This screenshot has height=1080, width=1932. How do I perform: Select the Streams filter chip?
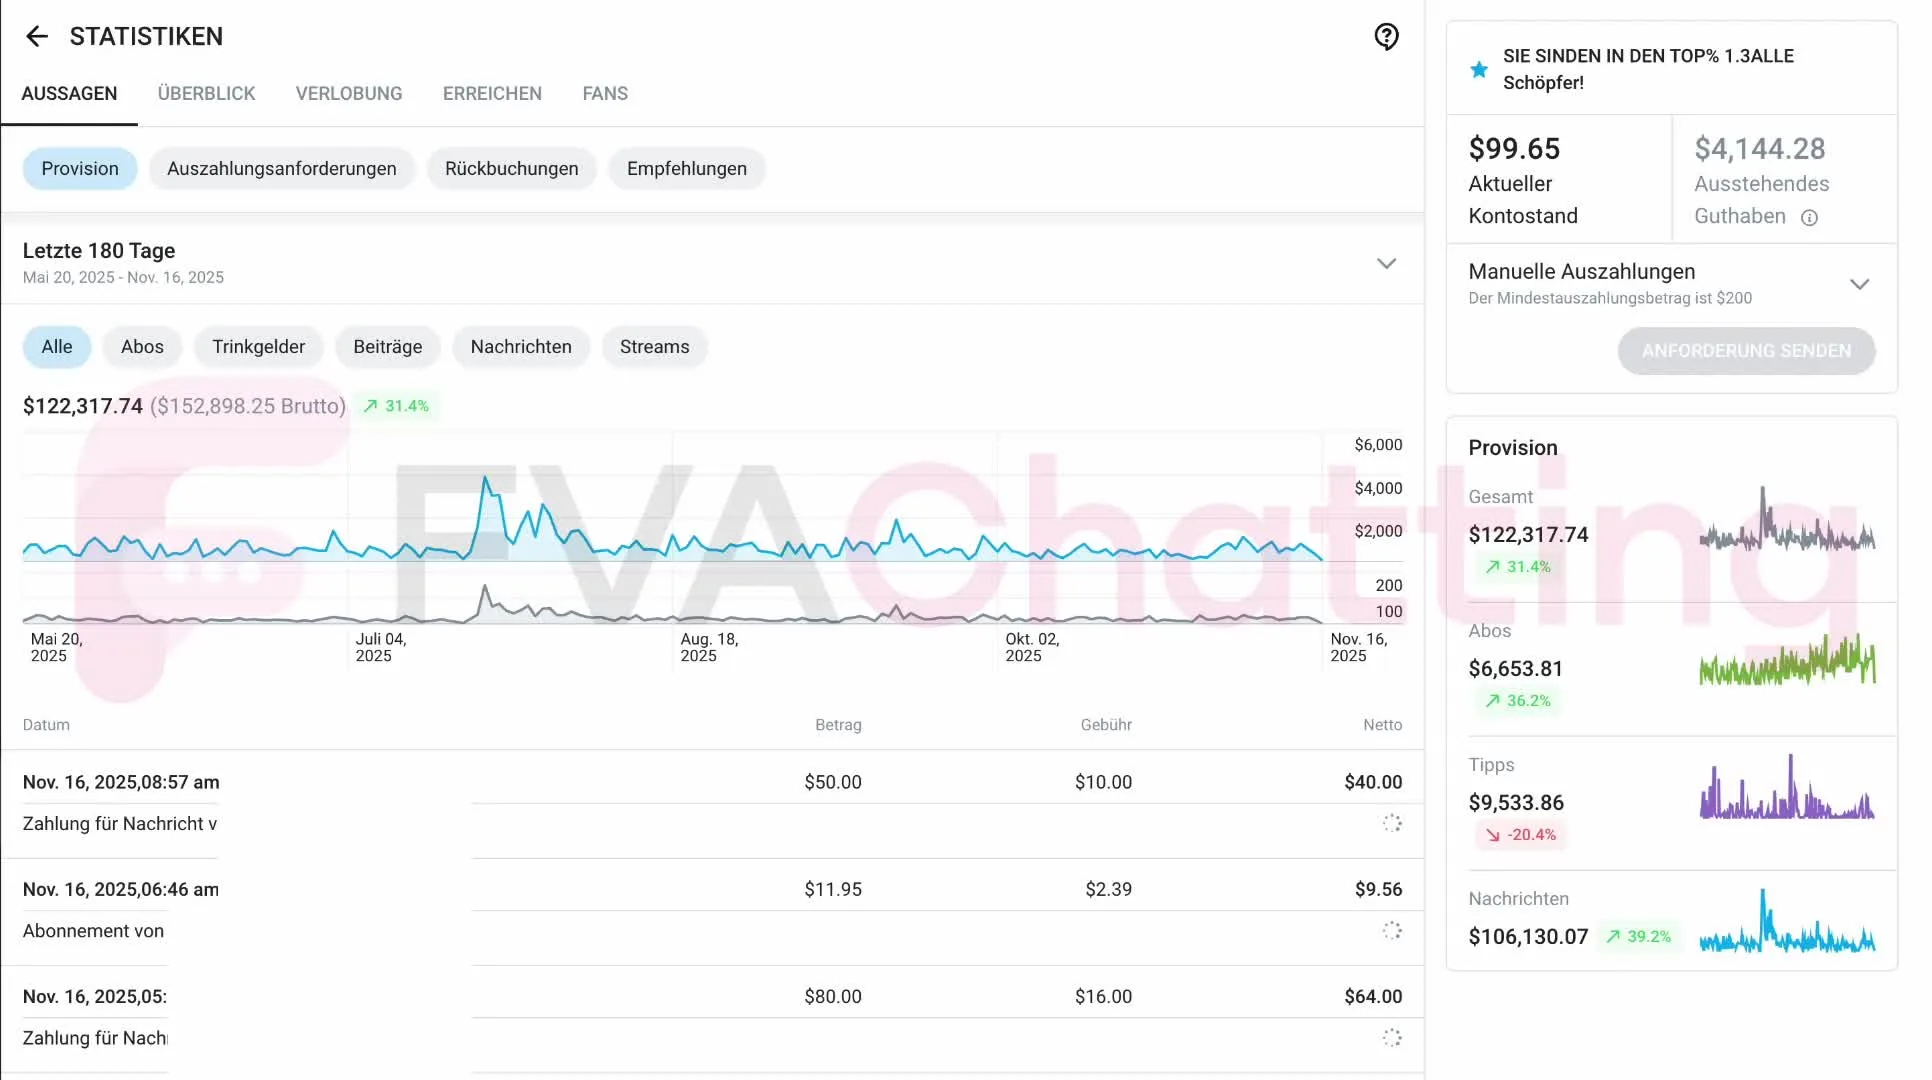click(654, 347)
